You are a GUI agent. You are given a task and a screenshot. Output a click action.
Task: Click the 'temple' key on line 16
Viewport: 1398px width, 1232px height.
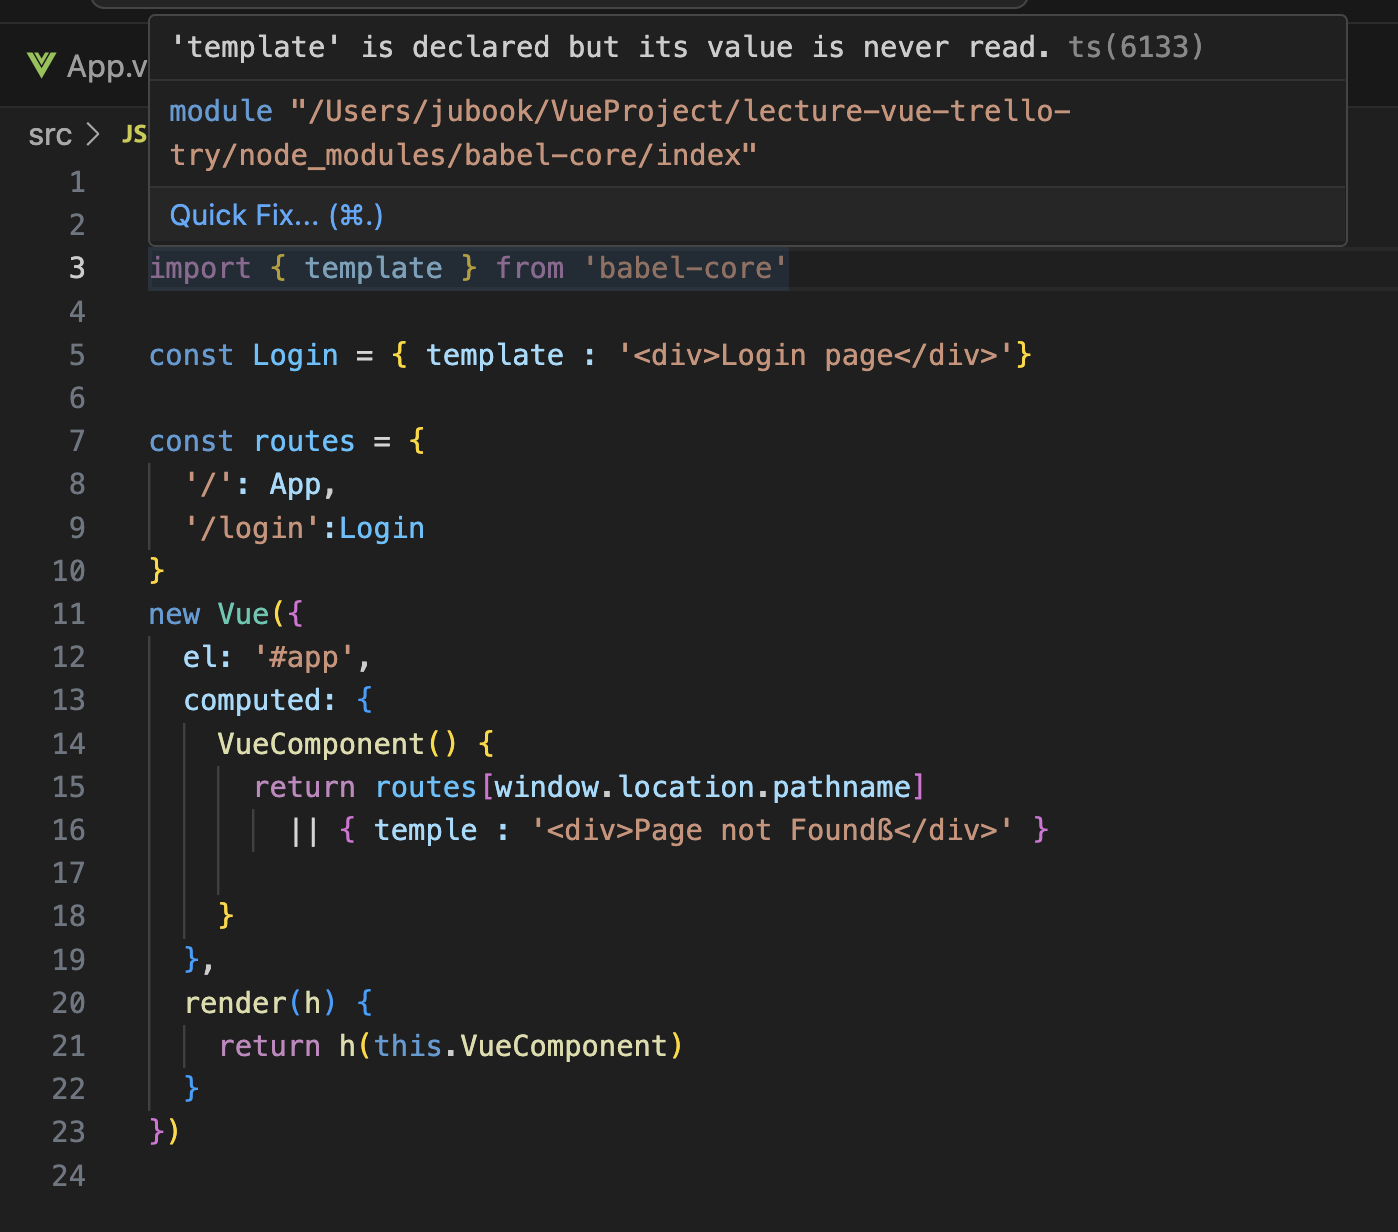click(426, 830)
